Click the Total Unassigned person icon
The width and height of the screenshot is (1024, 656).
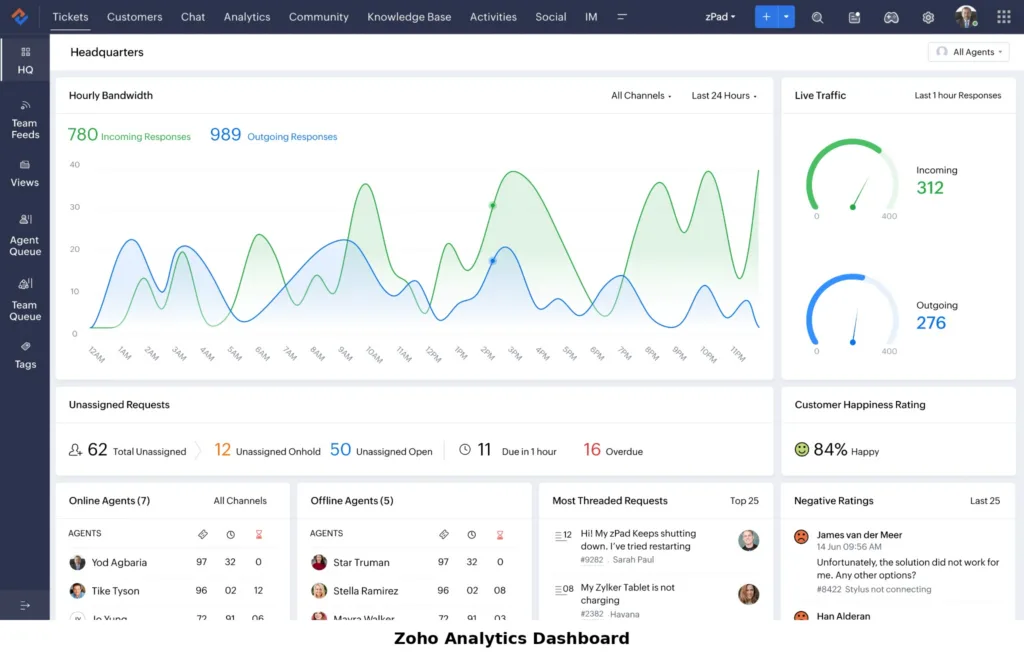[x=75, y=450]
